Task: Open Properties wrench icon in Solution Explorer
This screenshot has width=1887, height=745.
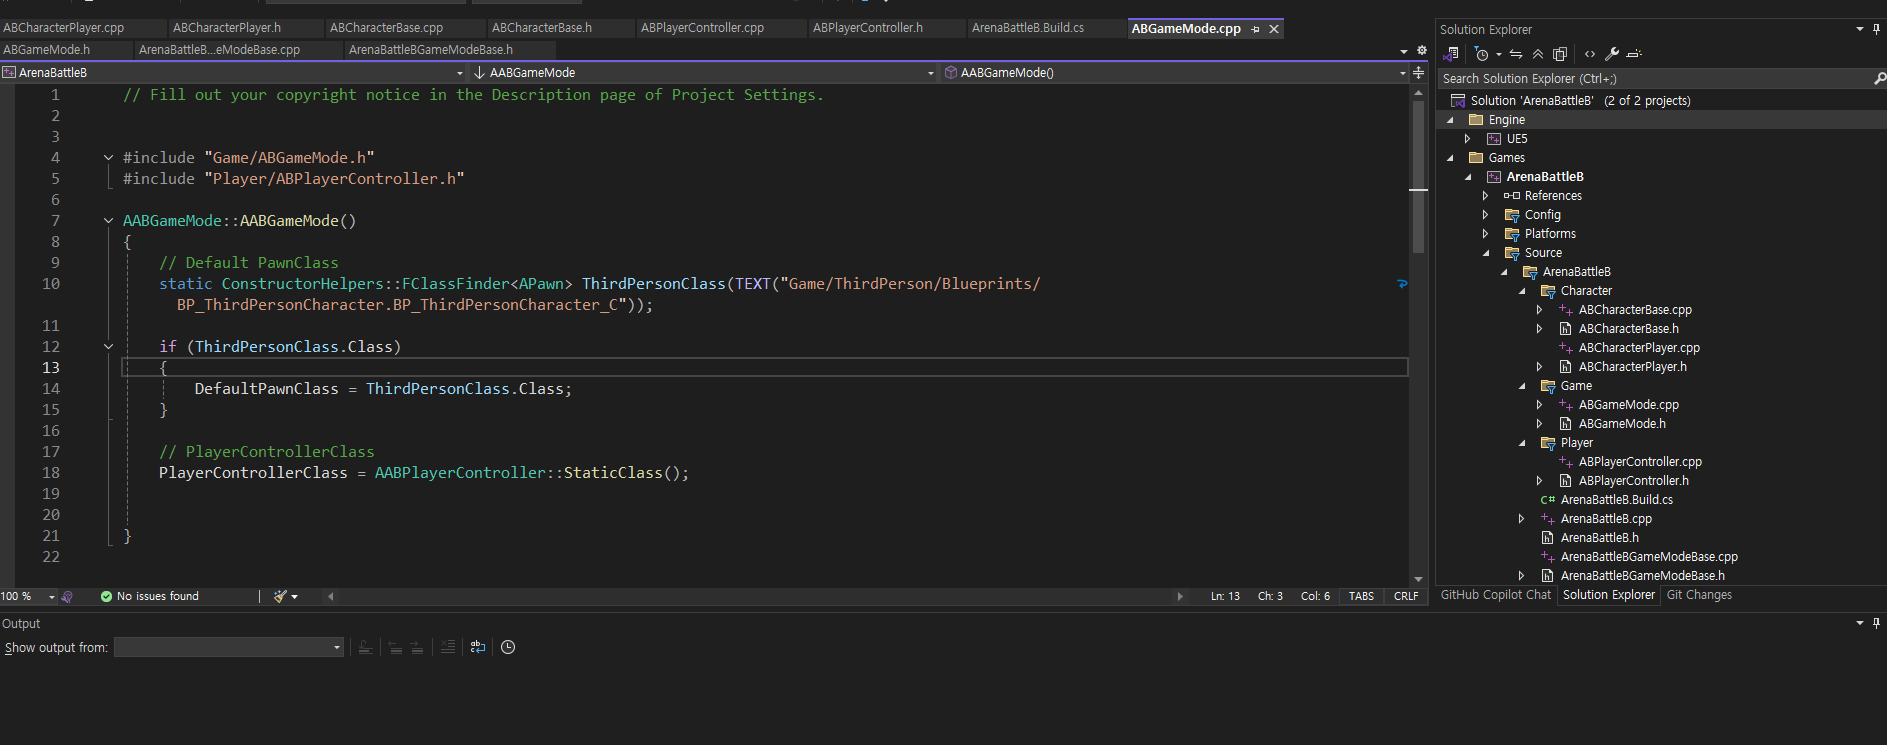Action: click(1612, 54)
